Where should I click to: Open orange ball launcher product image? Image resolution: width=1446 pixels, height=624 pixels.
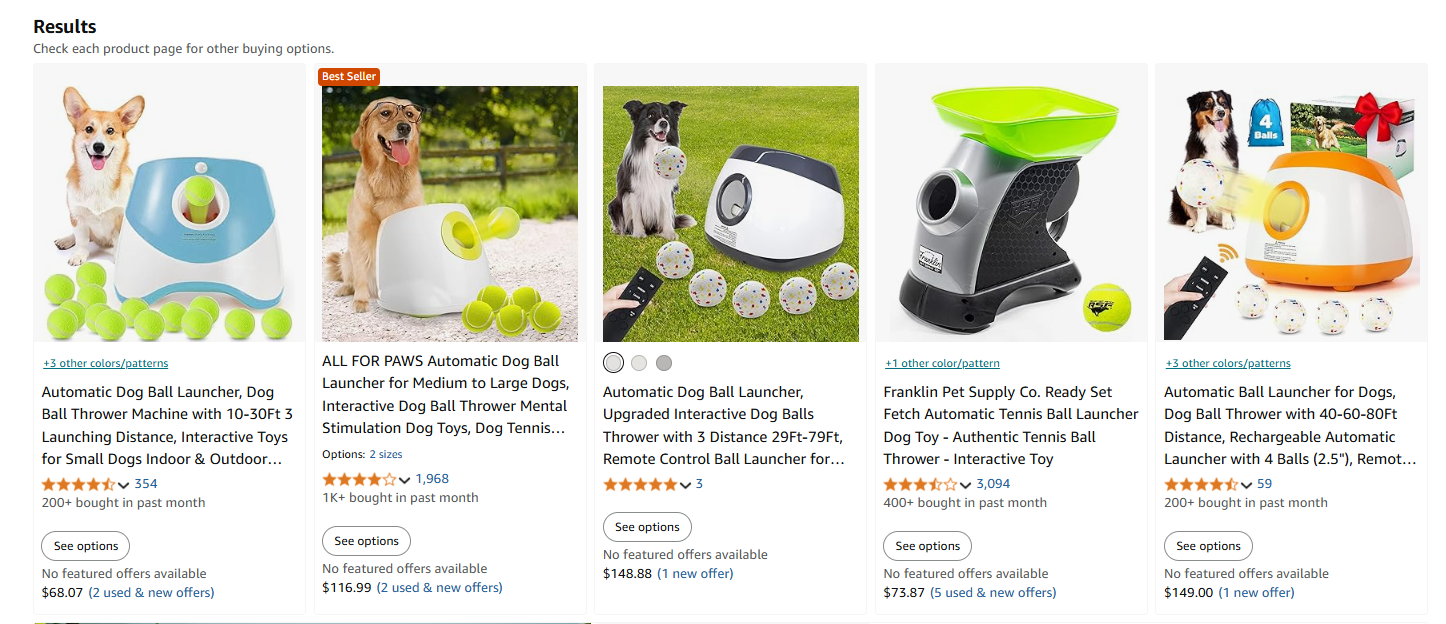coord(1292,214)
